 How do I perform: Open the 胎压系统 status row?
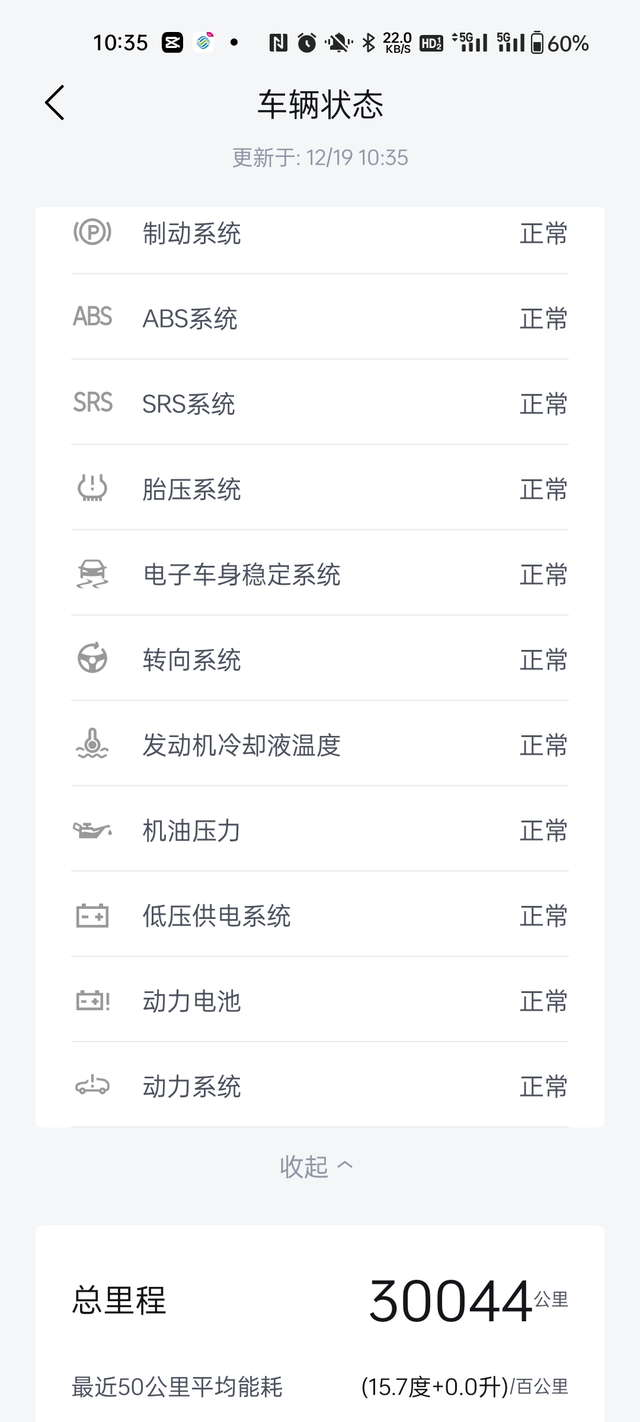click(x=320, y=488)
